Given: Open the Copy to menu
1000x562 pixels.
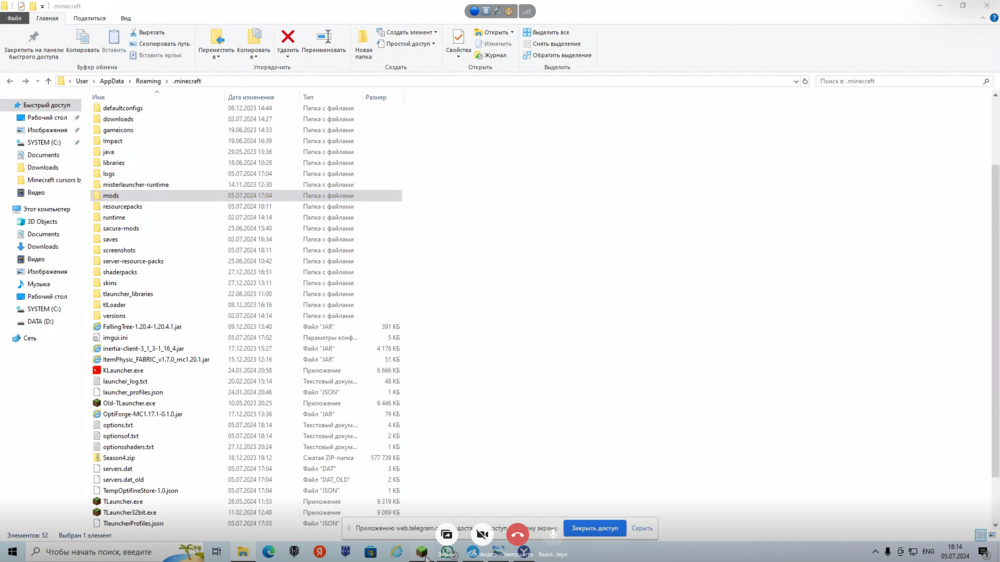Looking at the screenshot, I should click(x=253, y=44).
